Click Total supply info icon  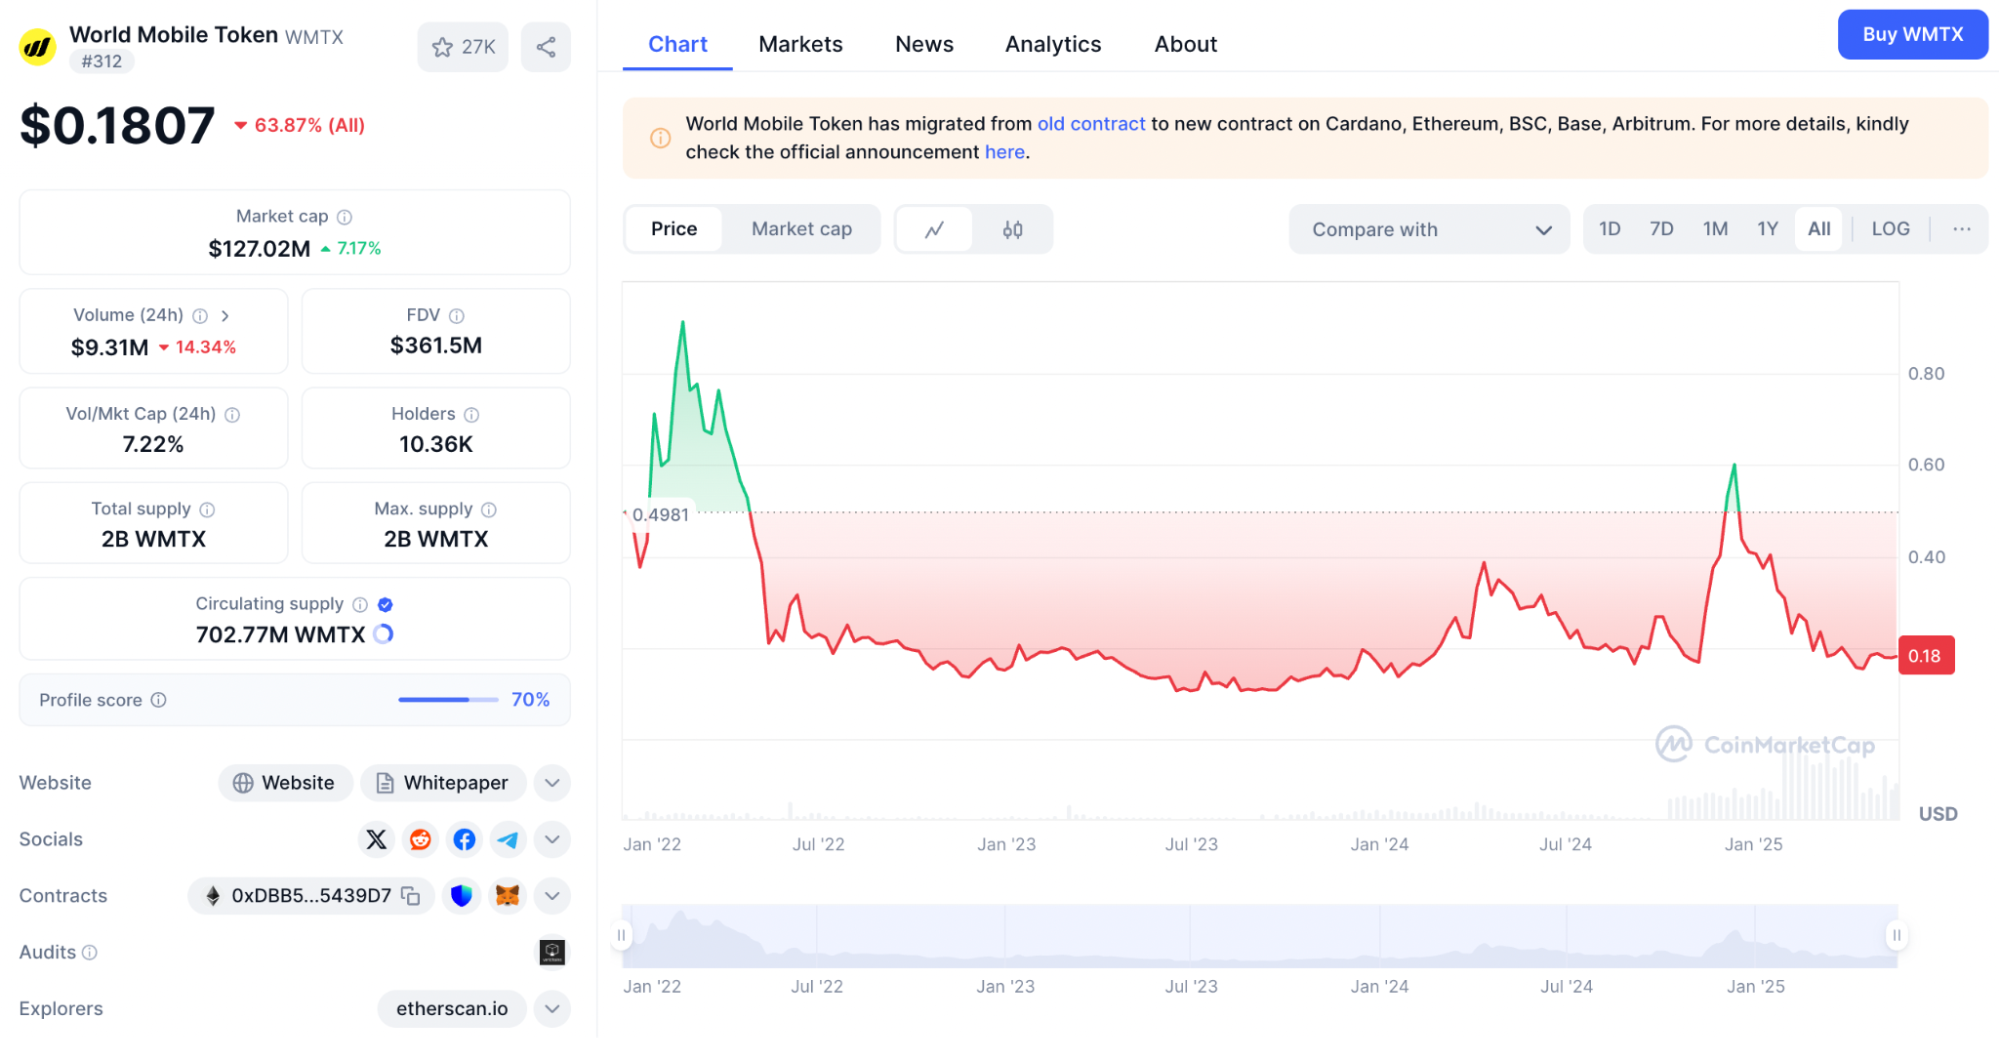pos(207,510)
